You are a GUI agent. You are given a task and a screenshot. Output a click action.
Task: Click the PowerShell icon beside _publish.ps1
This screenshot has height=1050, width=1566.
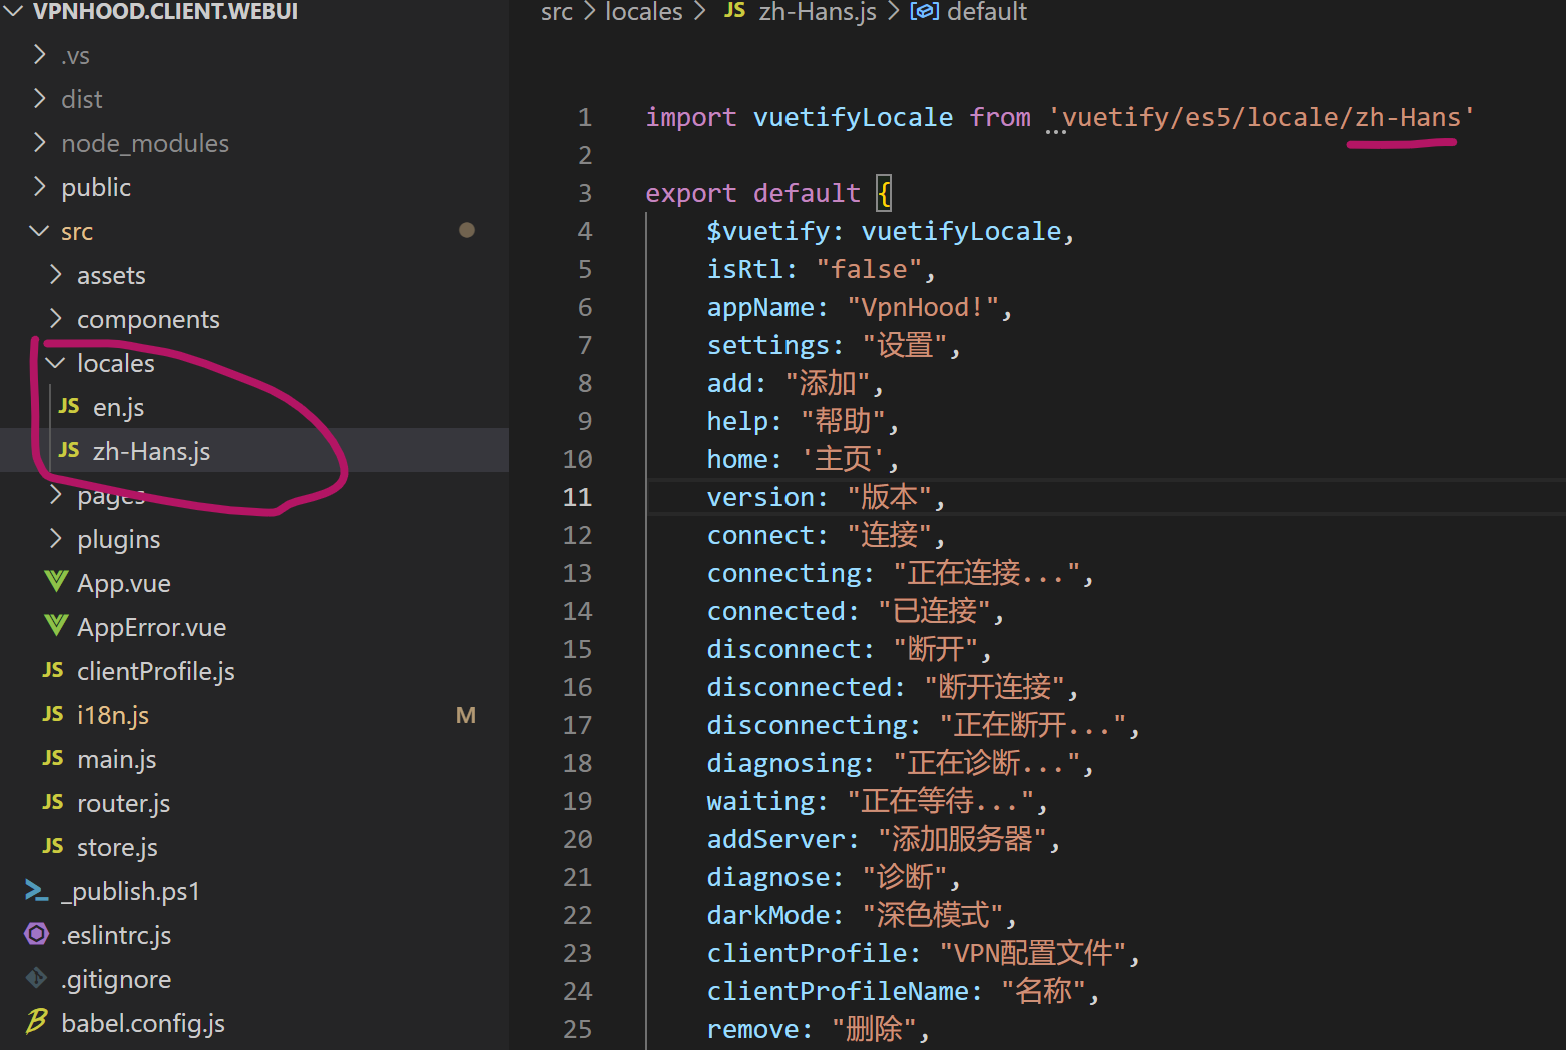point(36,890)
